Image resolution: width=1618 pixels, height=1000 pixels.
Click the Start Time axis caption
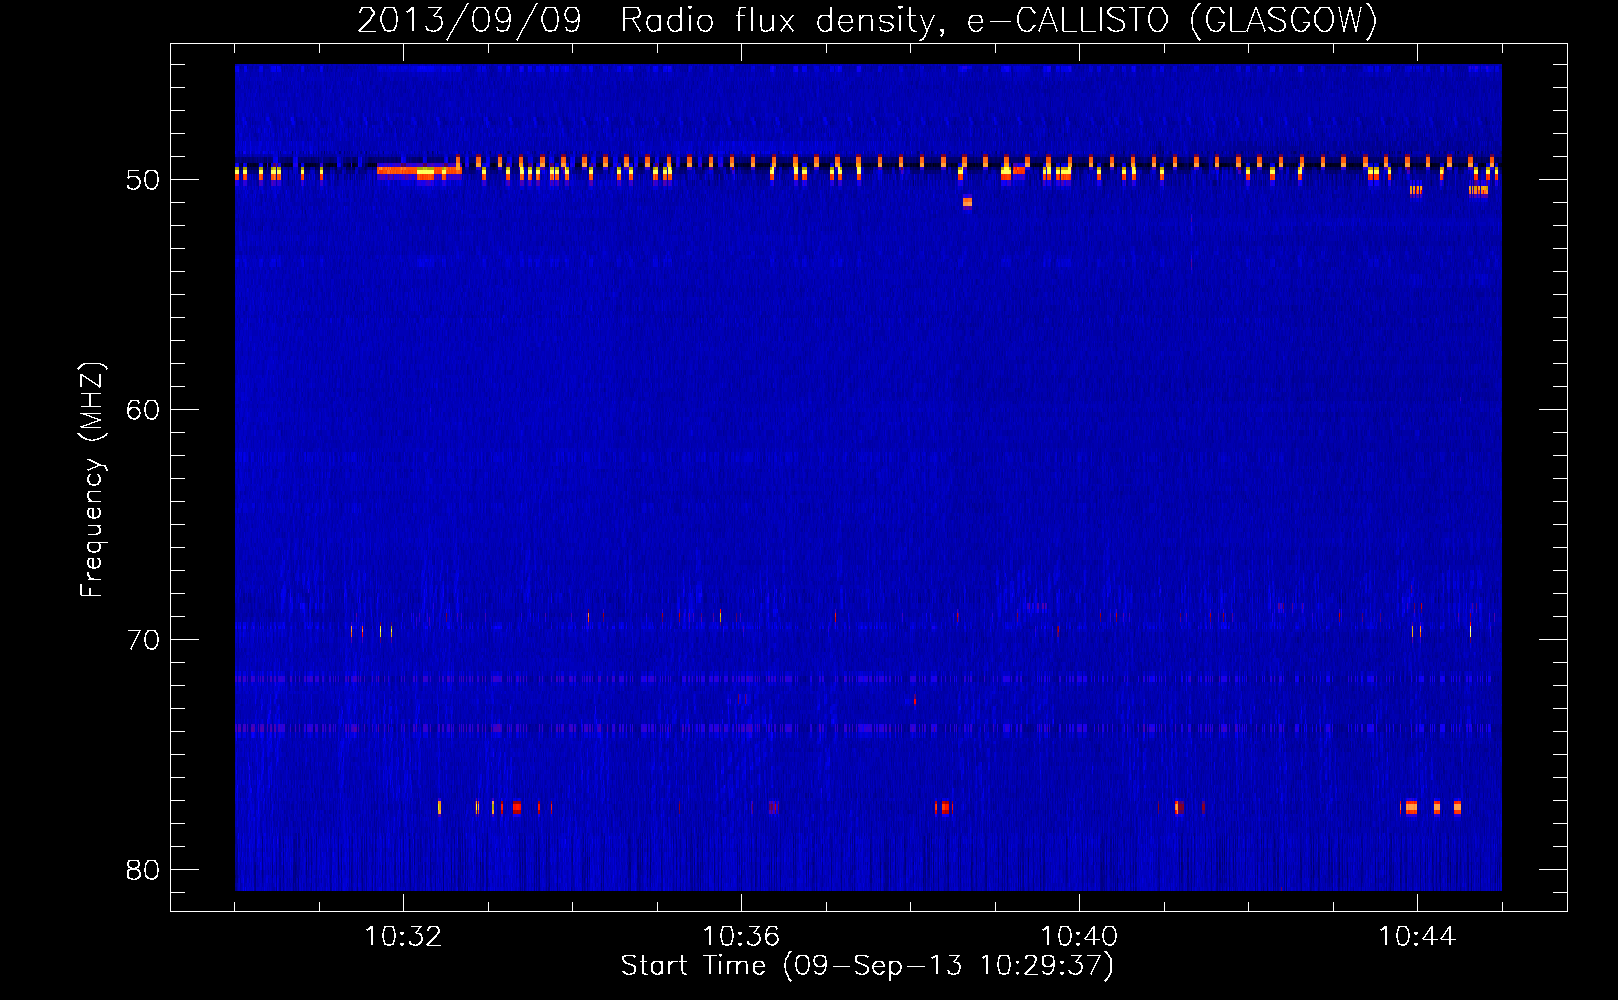pos(867,966)
